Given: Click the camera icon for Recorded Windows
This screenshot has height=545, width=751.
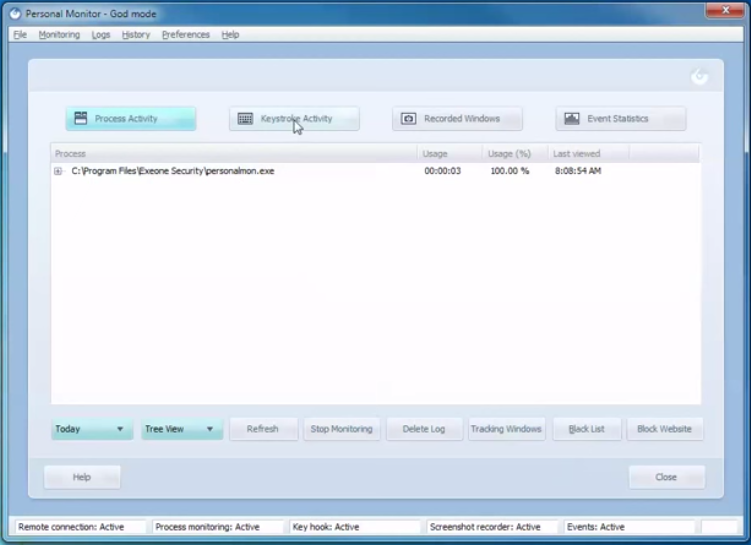Looking at the screenshot, I should [x=408, y=118].
